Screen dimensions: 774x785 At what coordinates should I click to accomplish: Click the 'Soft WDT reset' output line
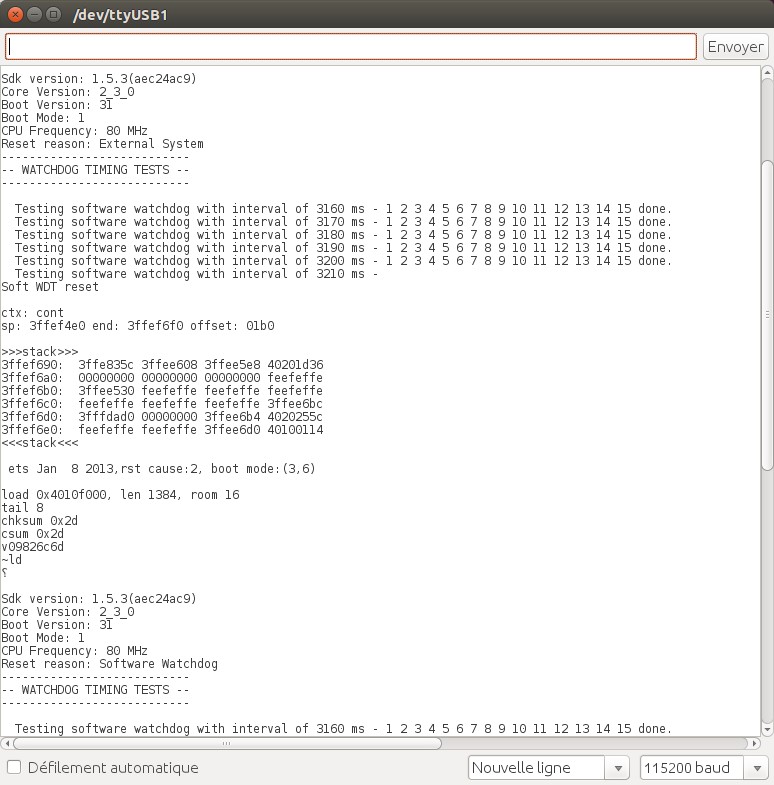click(x=50, y=287)
